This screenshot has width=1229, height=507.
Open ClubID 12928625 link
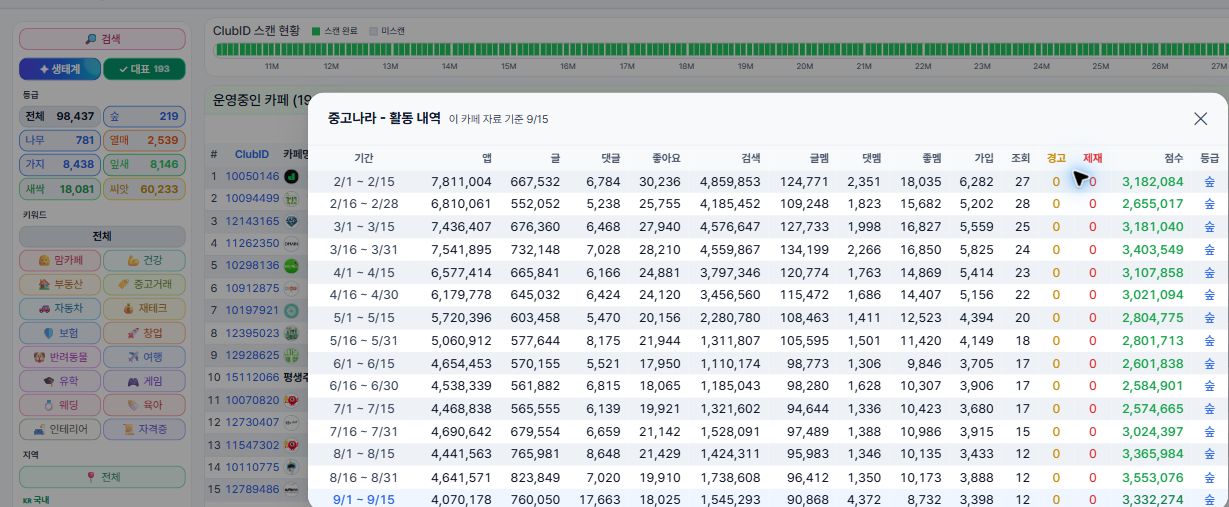click(x=252, y=355)
